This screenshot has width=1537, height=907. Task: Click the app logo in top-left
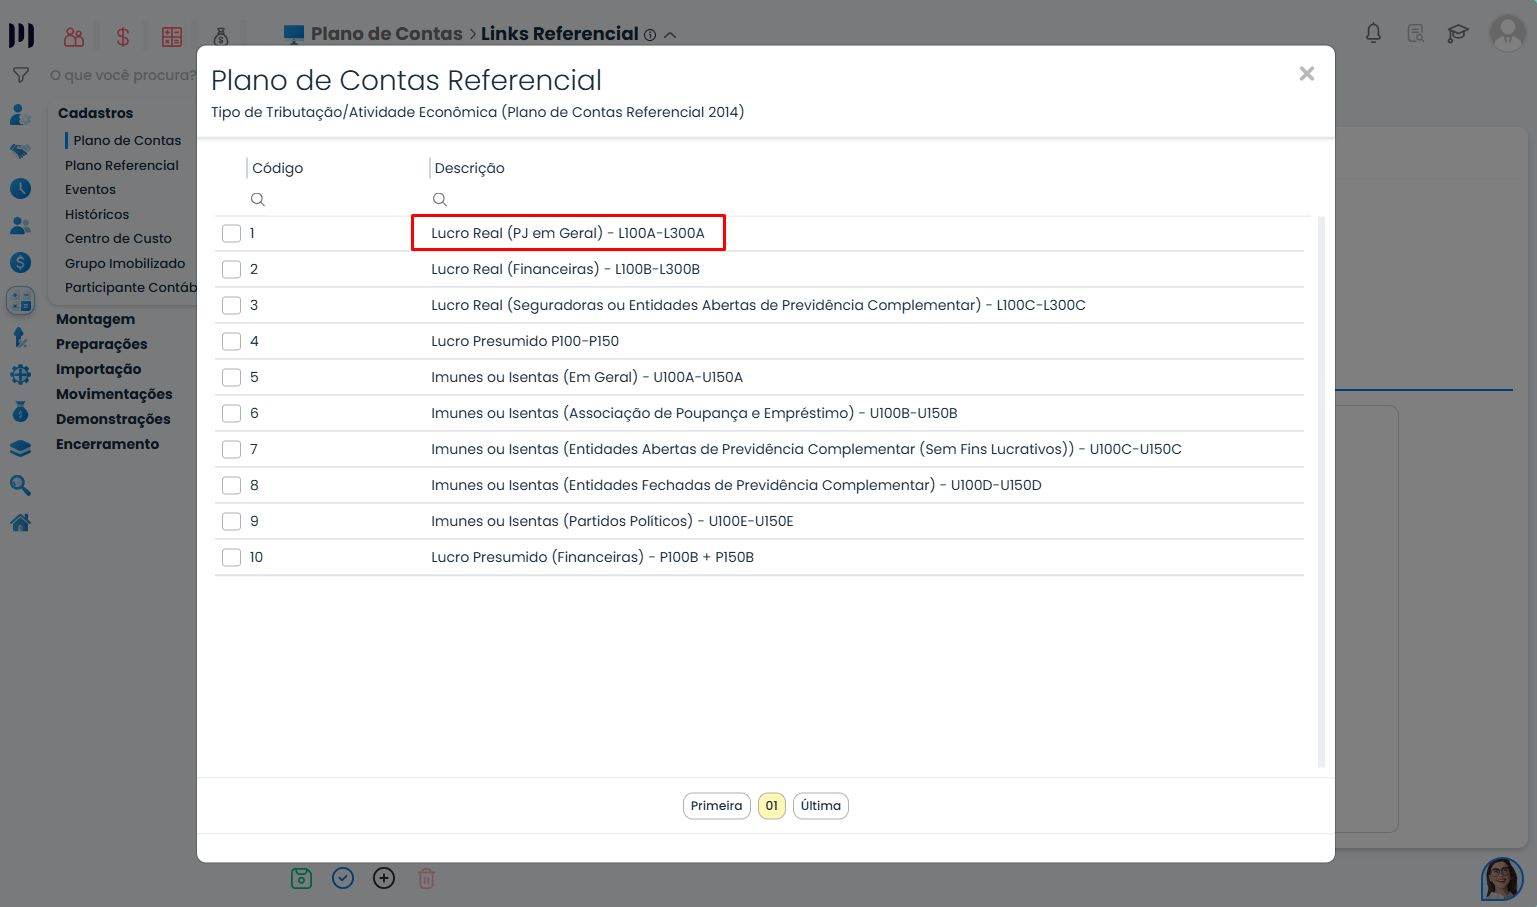(x=21, y=35)
